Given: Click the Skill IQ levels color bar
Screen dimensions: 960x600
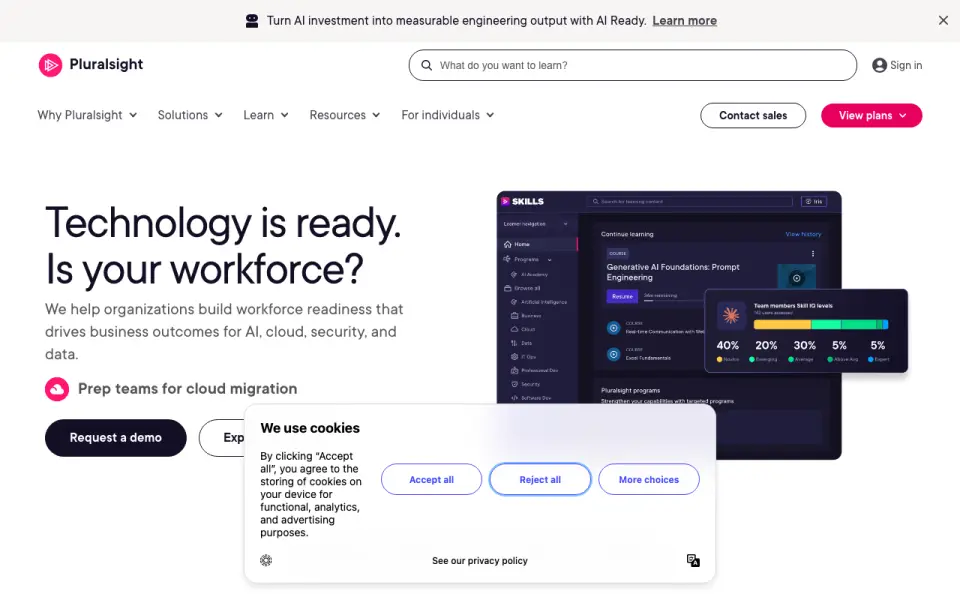Looking at the screenshot, I should (x=820, y=324).
